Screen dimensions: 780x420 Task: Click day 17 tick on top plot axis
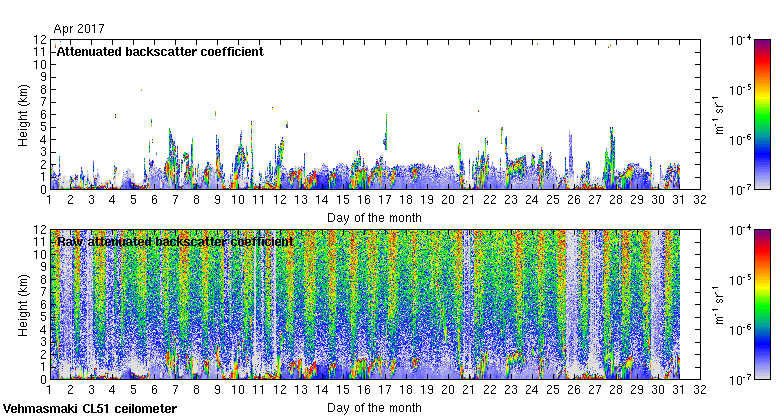(385, 200)
